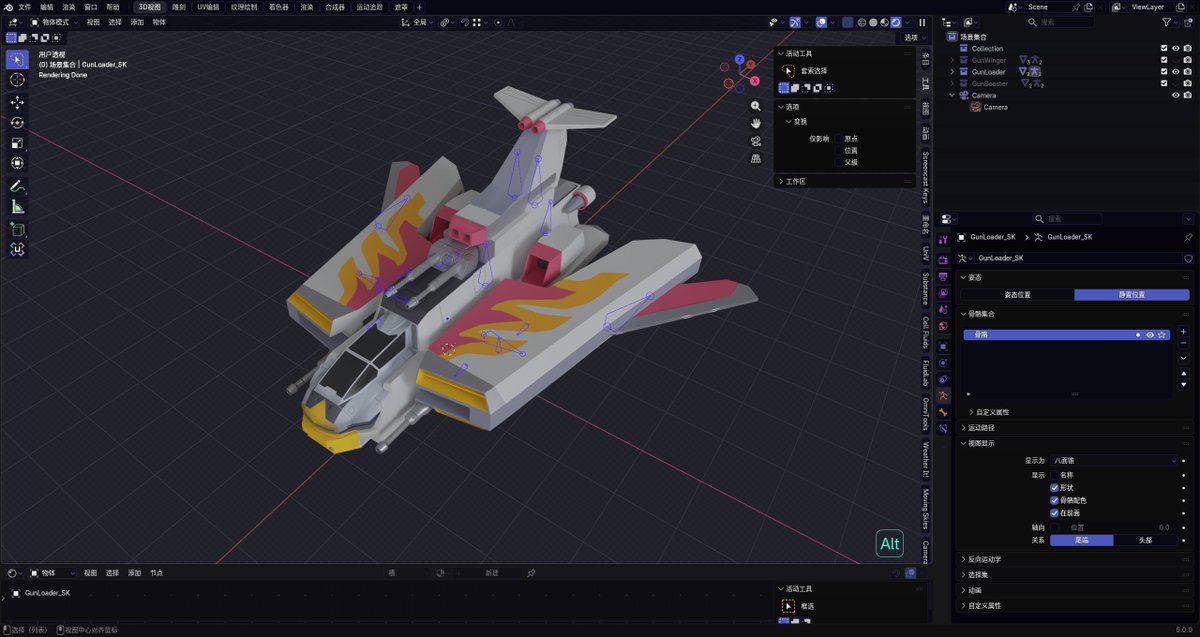1200x637 pixels.
Task: Open Bone constraints properties tab icon
Action: [943, 429]
